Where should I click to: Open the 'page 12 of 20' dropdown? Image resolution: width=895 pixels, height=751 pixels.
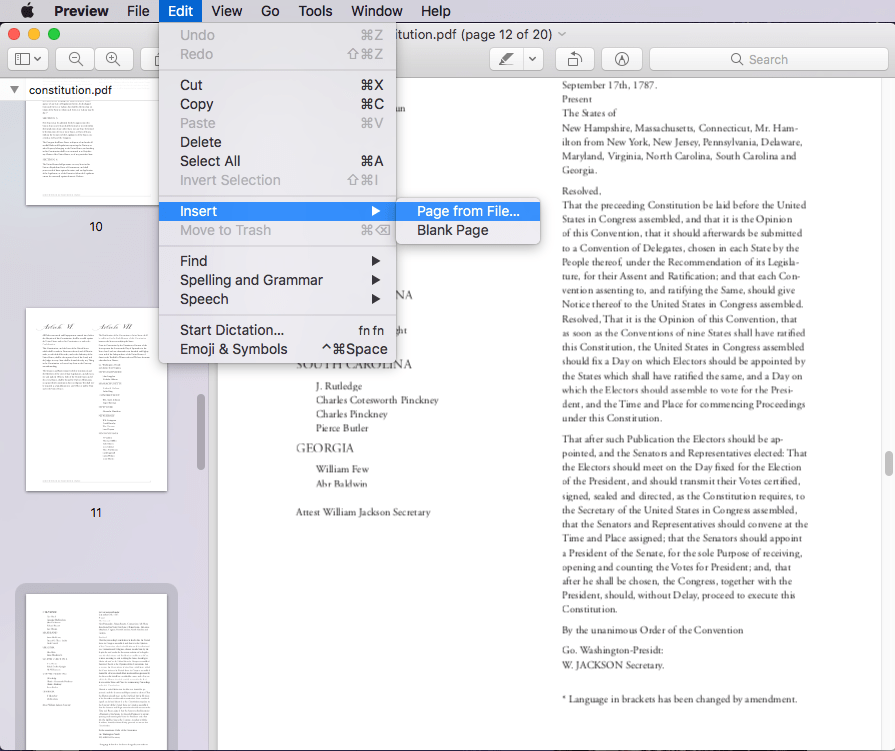pos(560,33)
